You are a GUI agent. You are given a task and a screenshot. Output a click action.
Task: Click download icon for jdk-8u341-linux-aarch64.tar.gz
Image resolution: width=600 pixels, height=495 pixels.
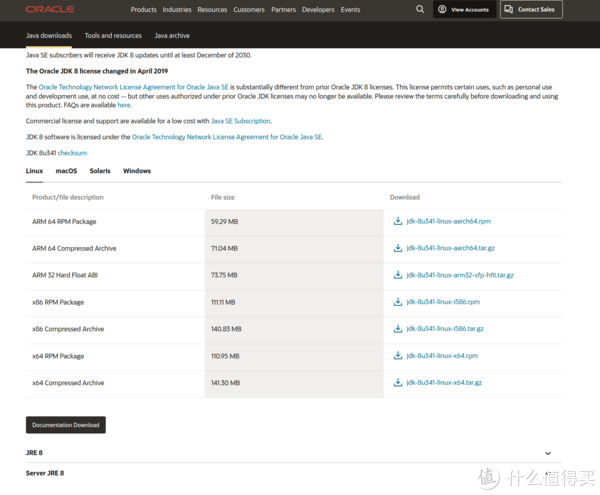[x=398, y=248]
